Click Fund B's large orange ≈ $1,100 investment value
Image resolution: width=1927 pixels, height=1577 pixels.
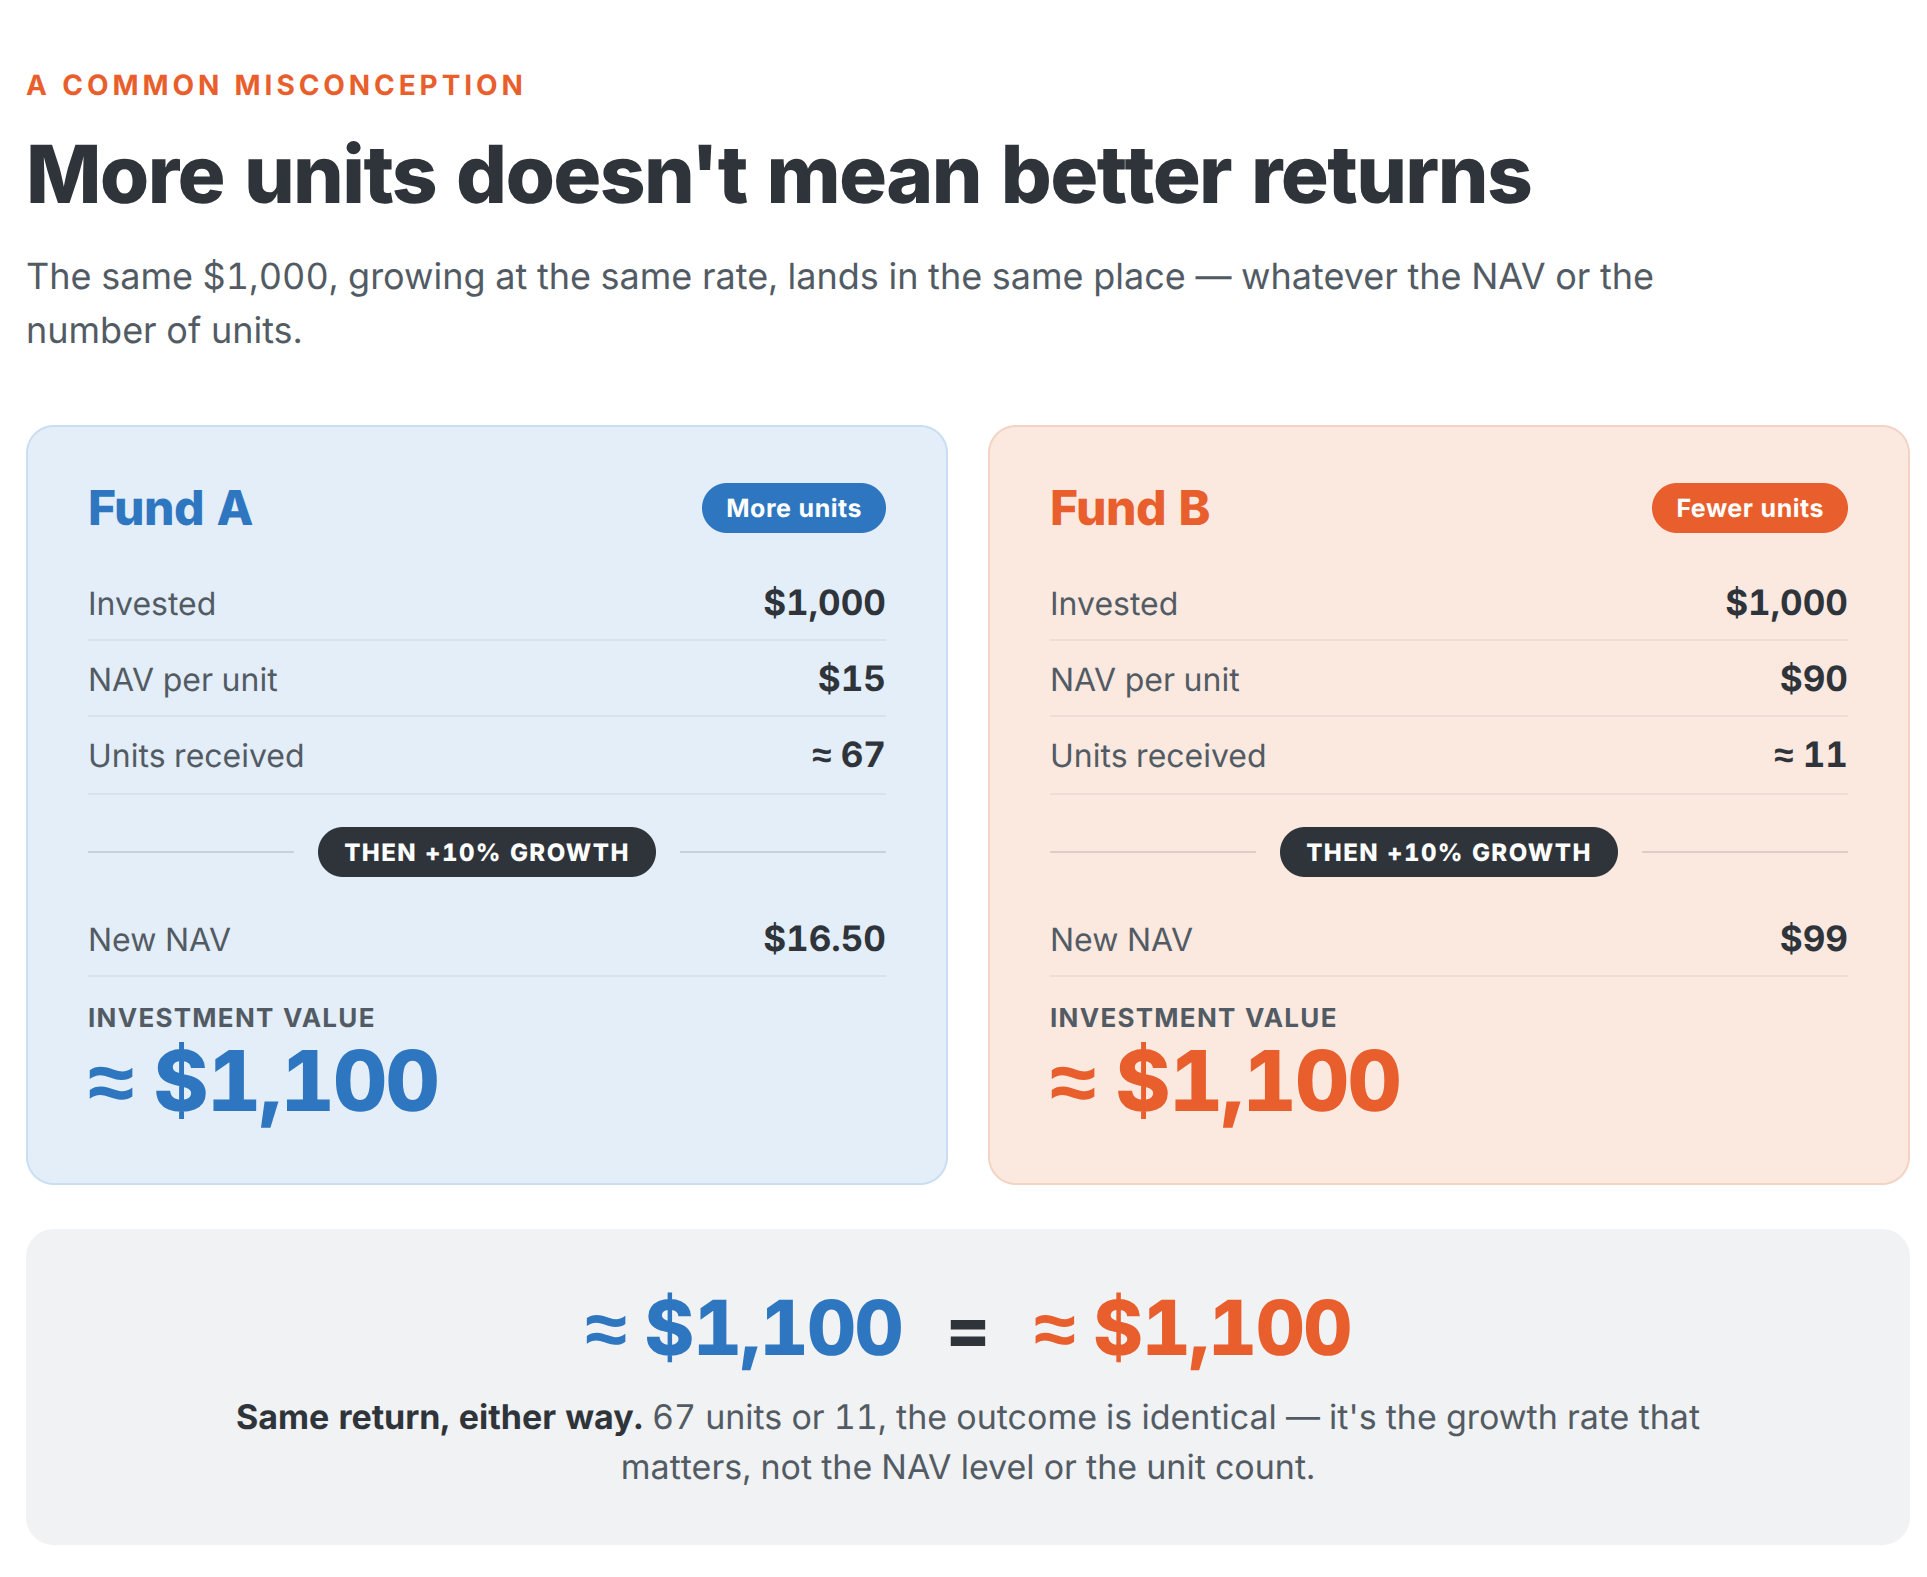point(1225,1082)
